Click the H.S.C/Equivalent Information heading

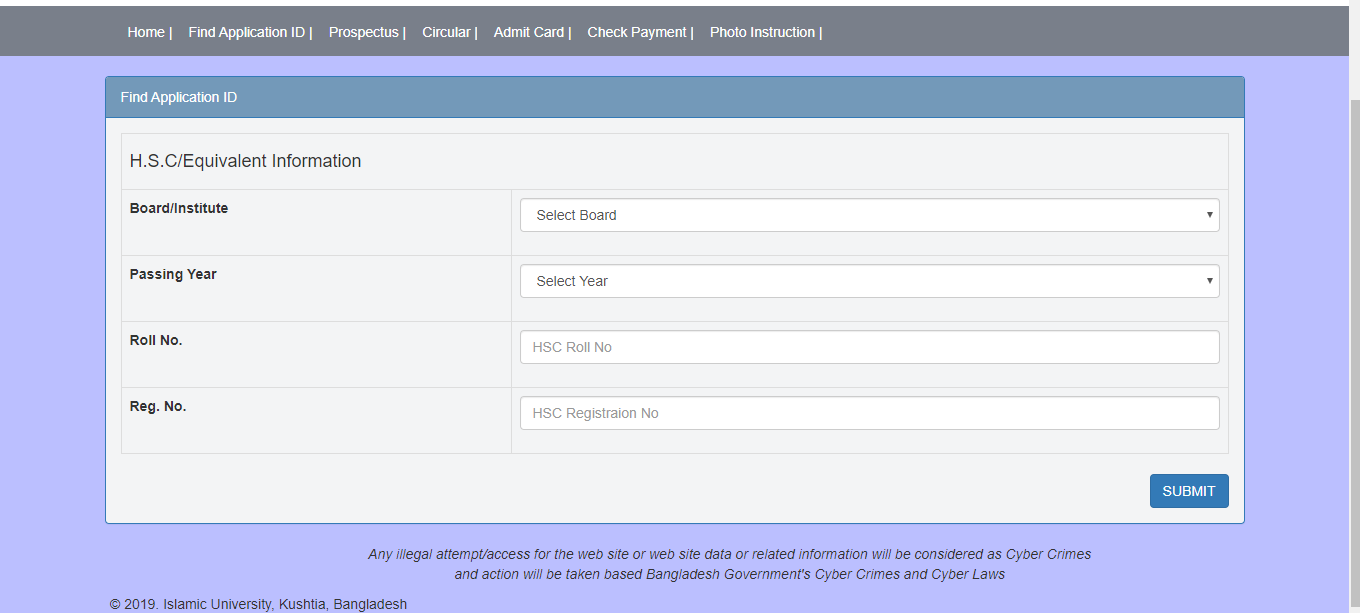pos(245,161)
